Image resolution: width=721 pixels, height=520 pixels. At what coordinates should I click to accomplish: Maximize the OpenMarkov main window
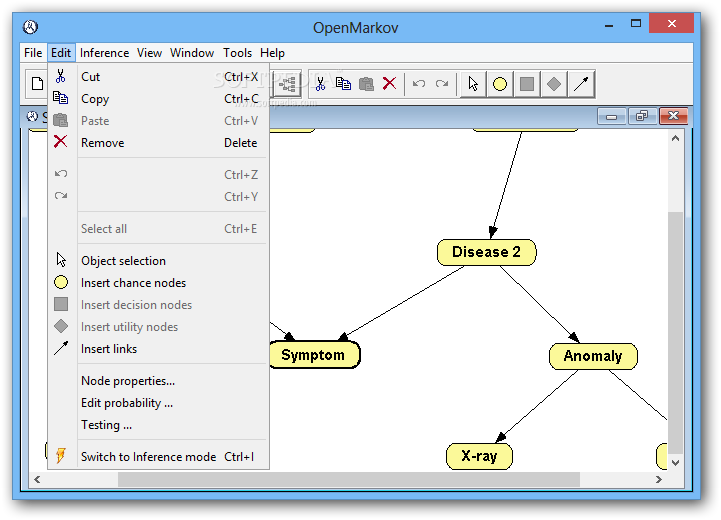click(636, 24)
